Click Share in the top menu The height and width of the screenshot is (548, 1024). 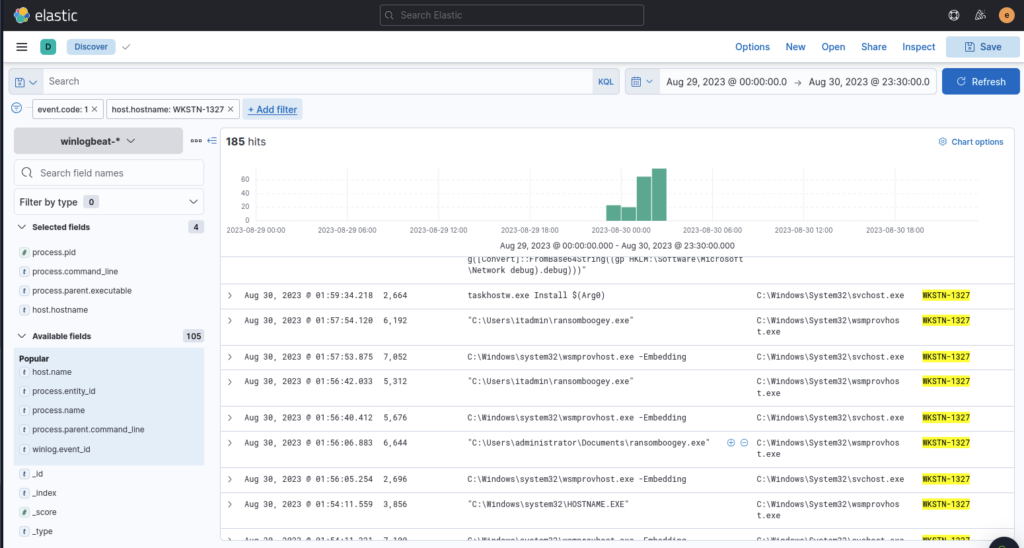[874, 47]
